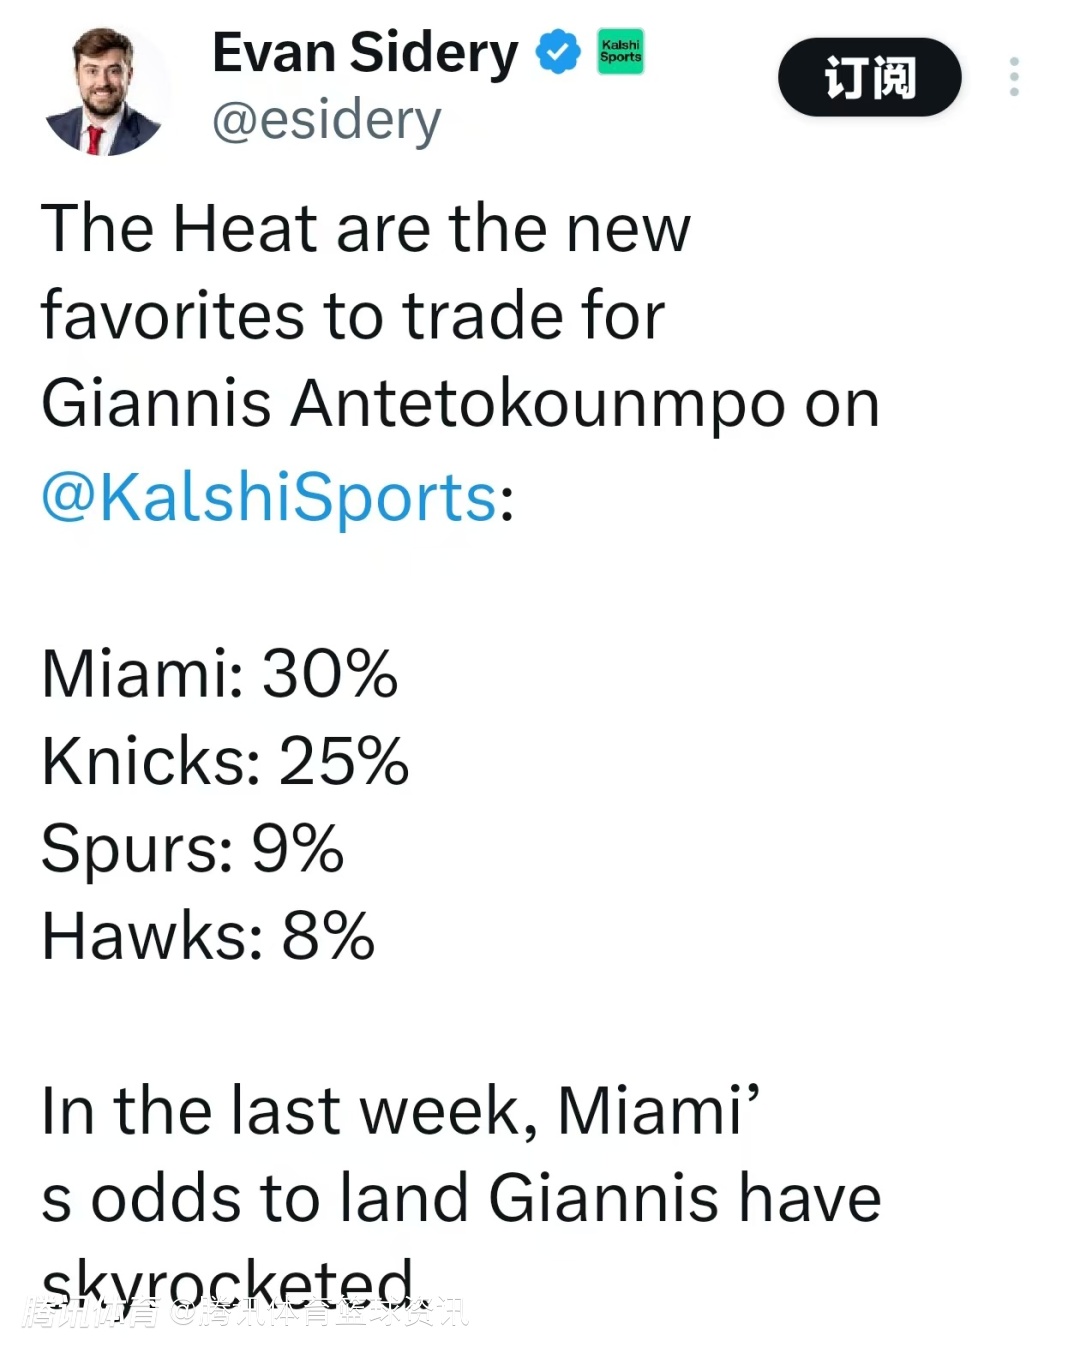Viewport: 1080px width, 1347px height.
Task: Click the blue verified checkmark badge
Action: click(x=558, y=52)
